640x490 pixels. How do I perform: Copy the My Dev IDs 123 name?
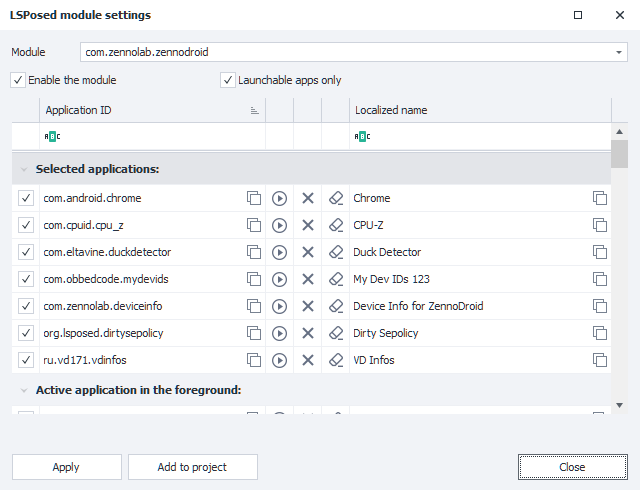click(x=600, y=279)
